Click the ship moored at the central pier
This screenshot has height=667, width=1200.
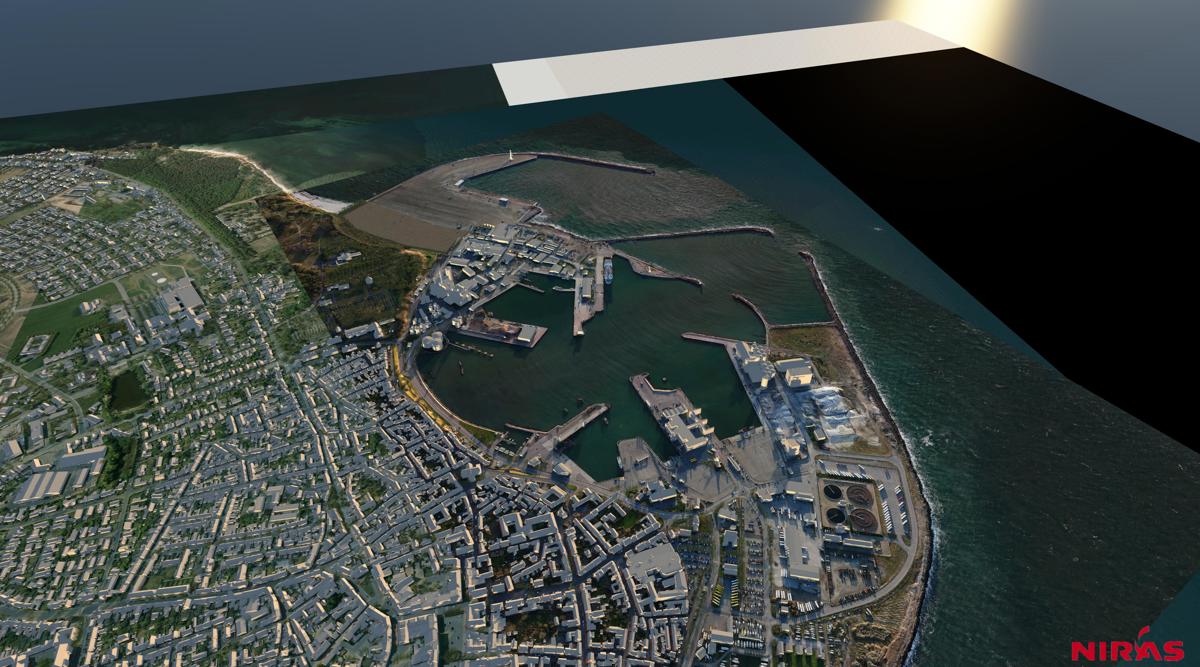pyautogui.click(x=607, y=269)
